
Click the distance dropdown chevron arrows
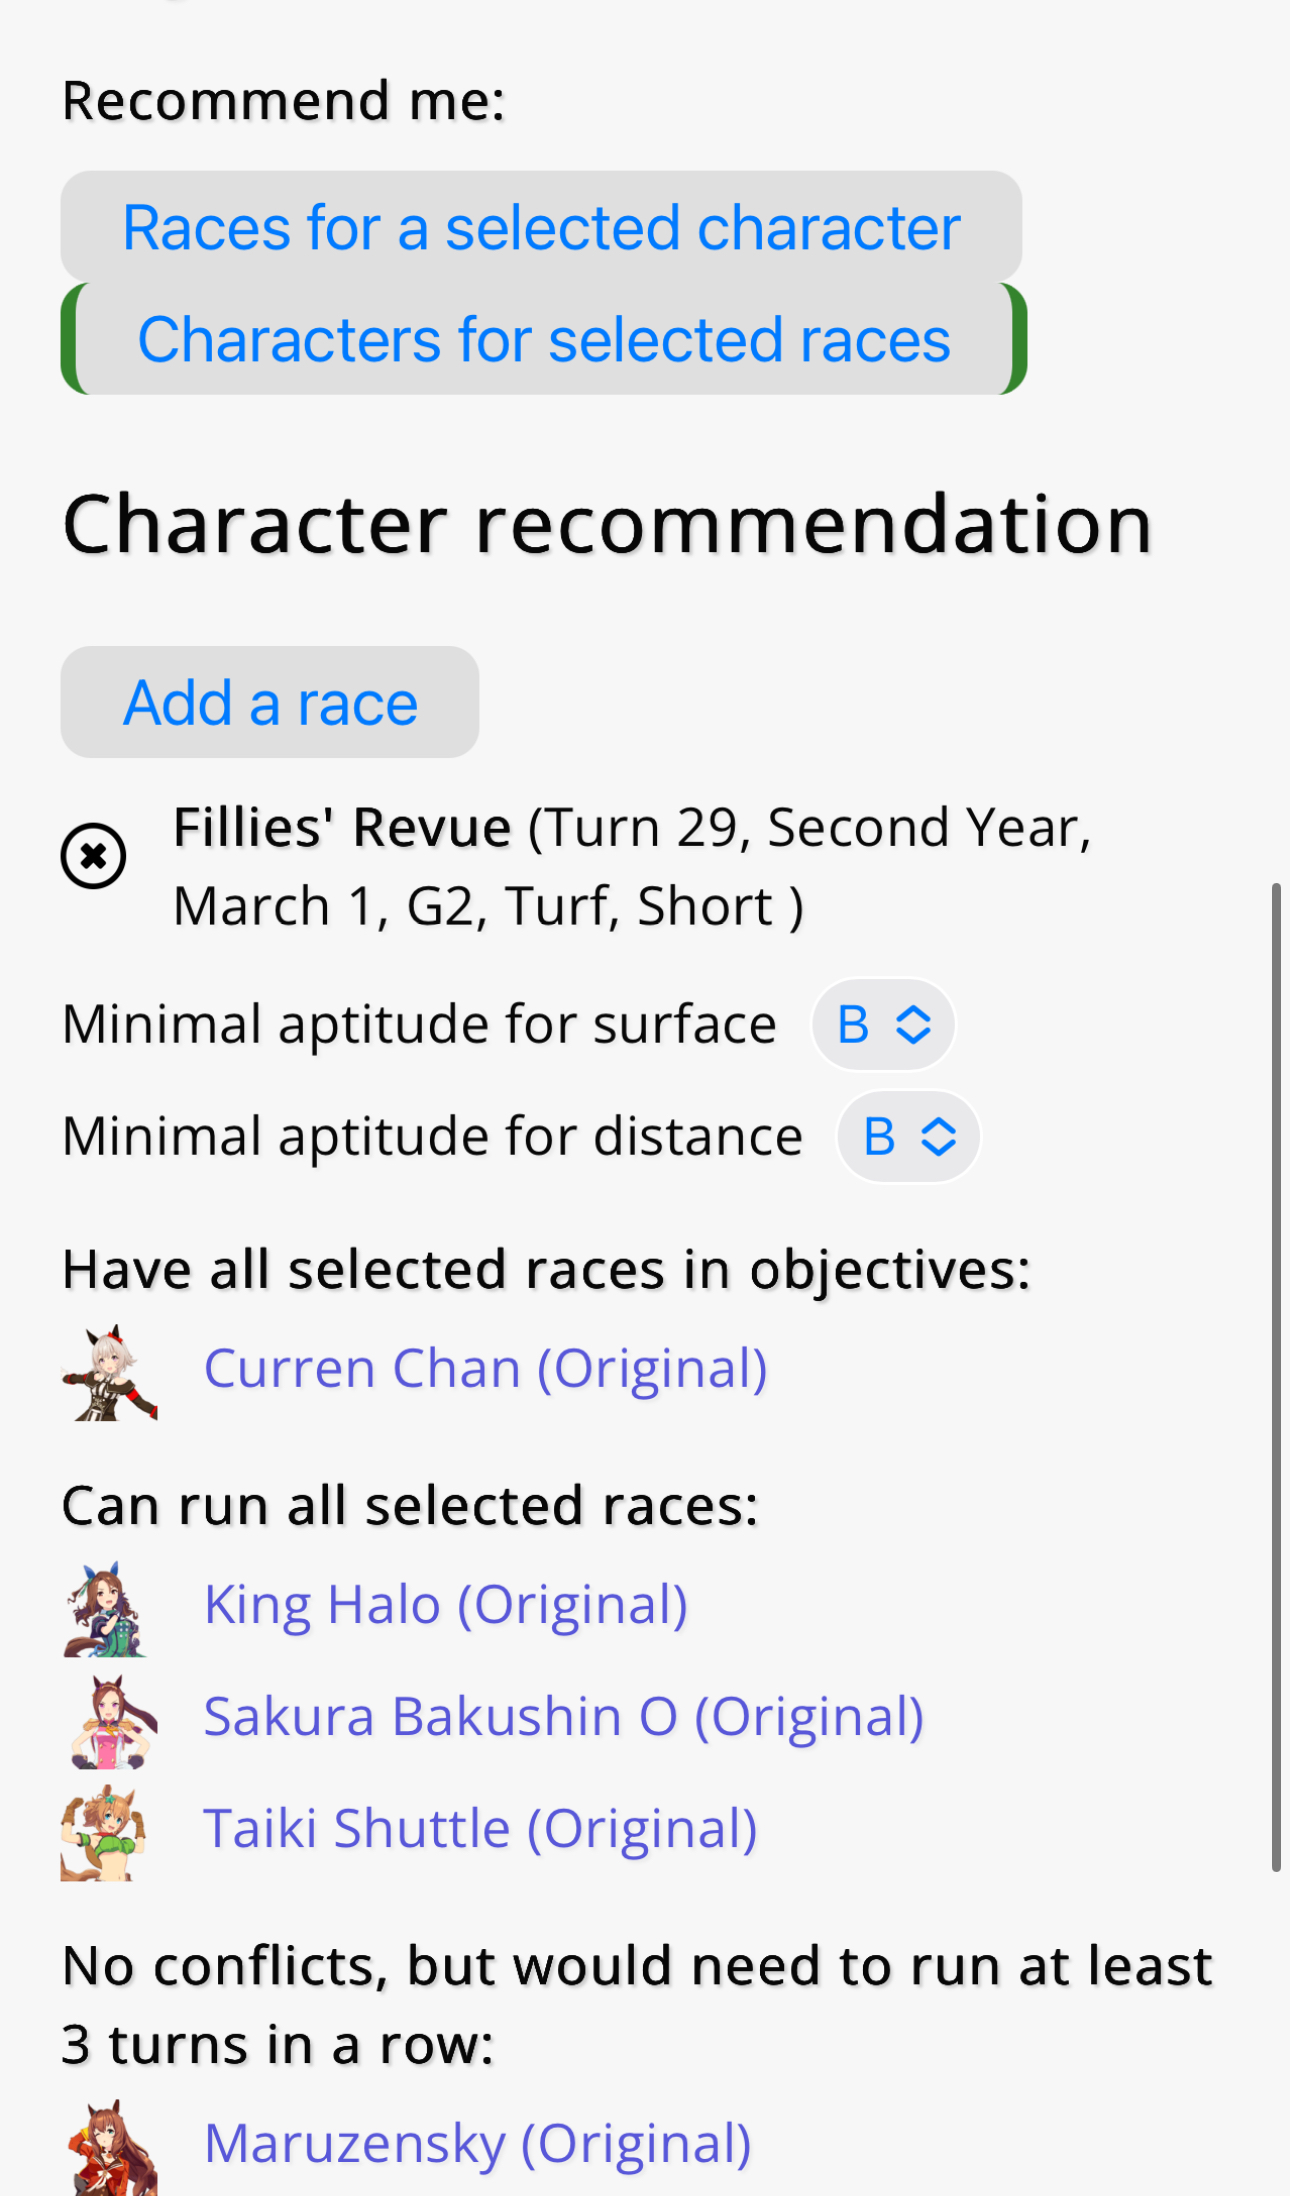[x=939, y=1137]
